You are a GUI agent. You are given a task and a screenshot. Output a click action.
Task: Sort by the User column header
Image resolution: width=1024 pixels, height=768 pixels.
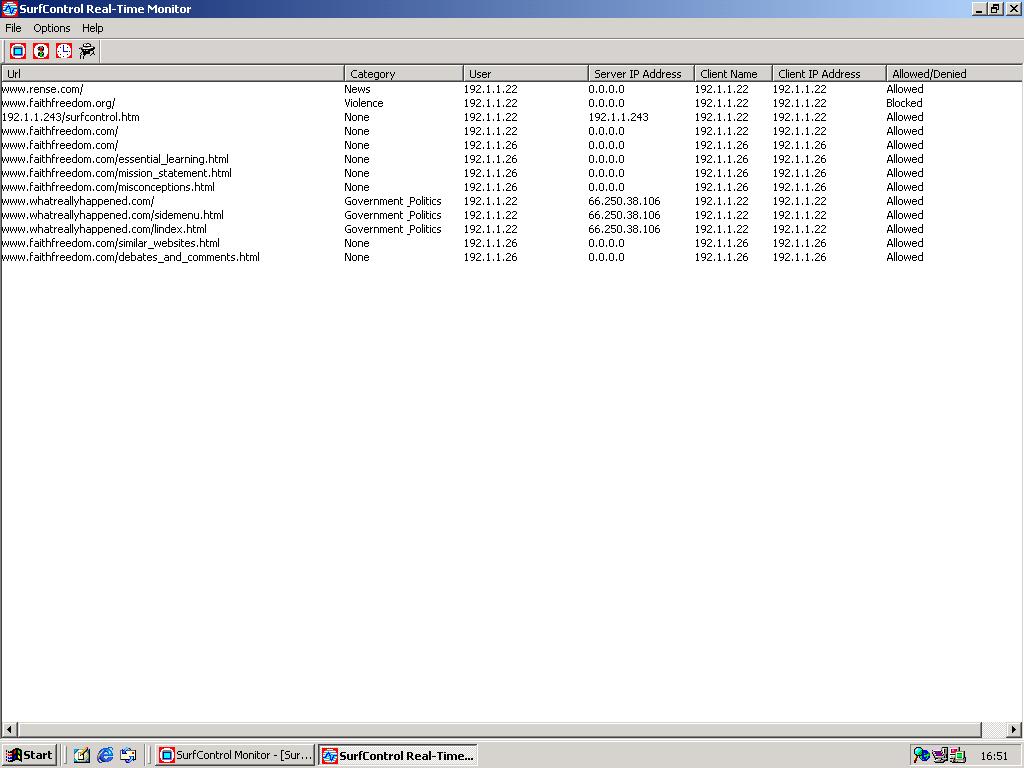pos(526,74)
